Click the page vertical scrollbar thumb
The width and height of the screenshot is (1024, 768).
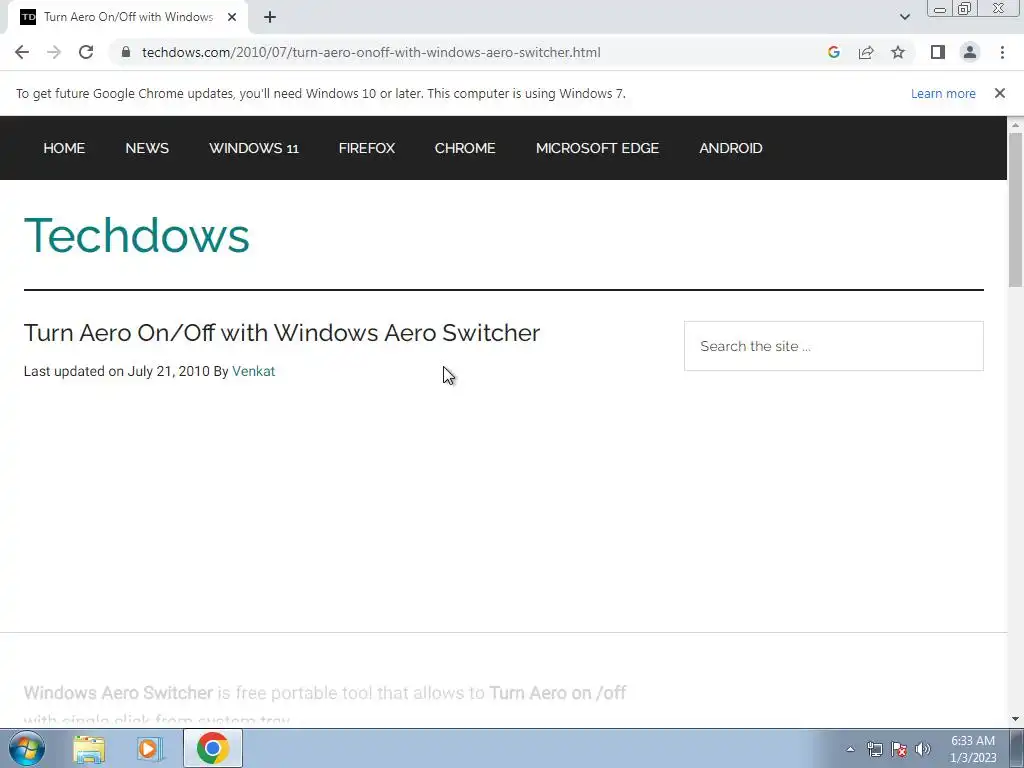click(1015, 209)
